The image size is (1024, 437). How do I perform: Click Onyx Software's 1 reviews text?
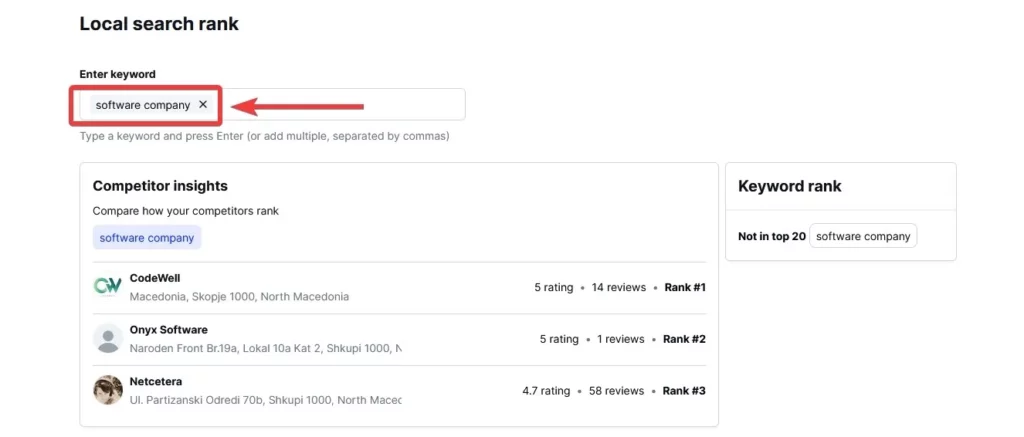point(620,339)
